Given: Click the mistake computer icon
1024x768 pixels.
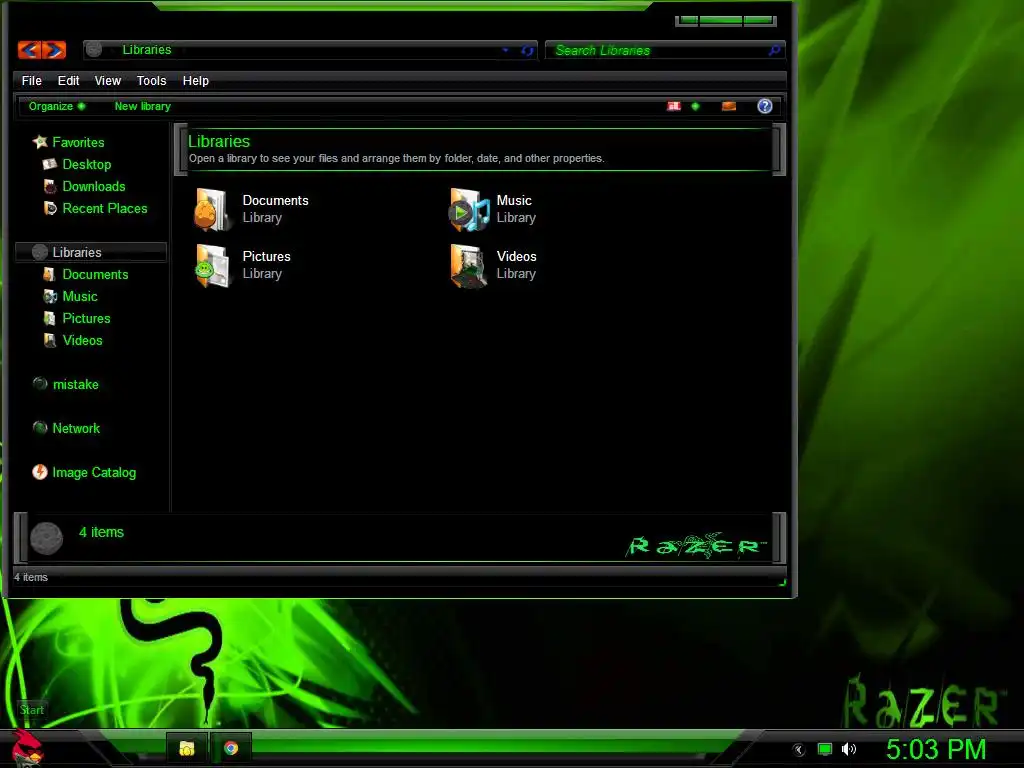Looking at the screenshot, I should [40, 384].
